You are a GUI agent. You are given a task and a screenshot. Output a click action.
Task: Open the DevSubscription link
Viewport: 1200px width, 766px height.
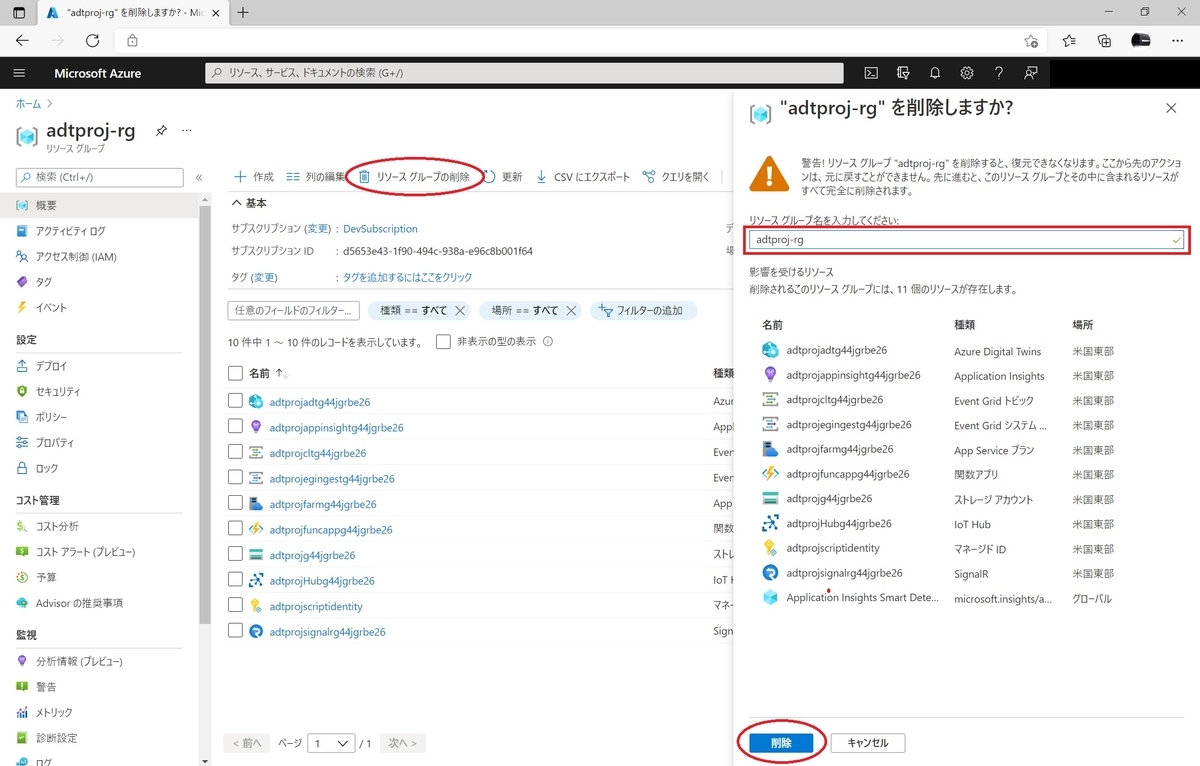coord(380,229)
